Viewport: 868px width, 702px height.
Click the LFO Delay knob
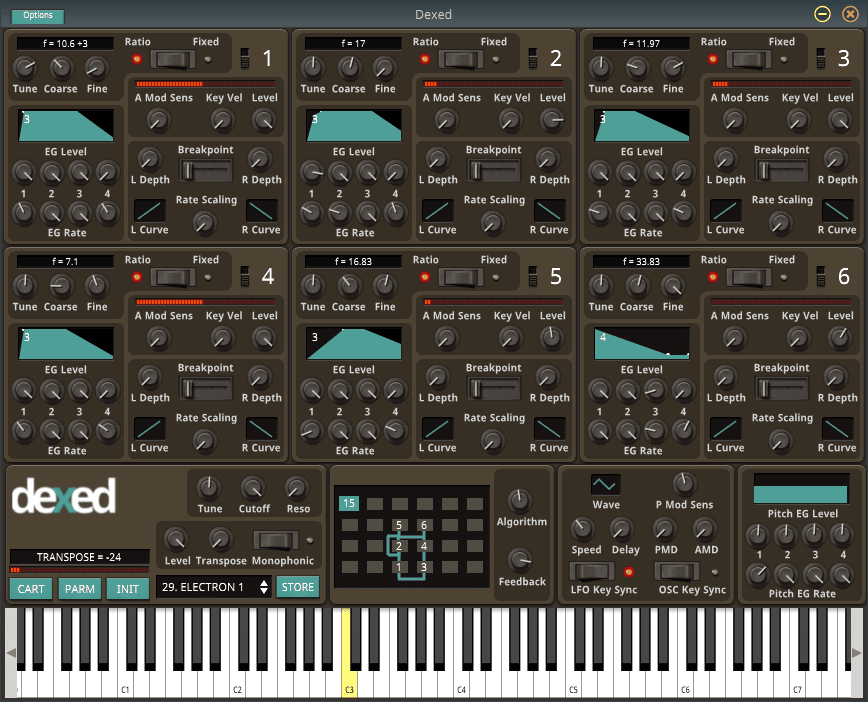click(x=622, y=529)
